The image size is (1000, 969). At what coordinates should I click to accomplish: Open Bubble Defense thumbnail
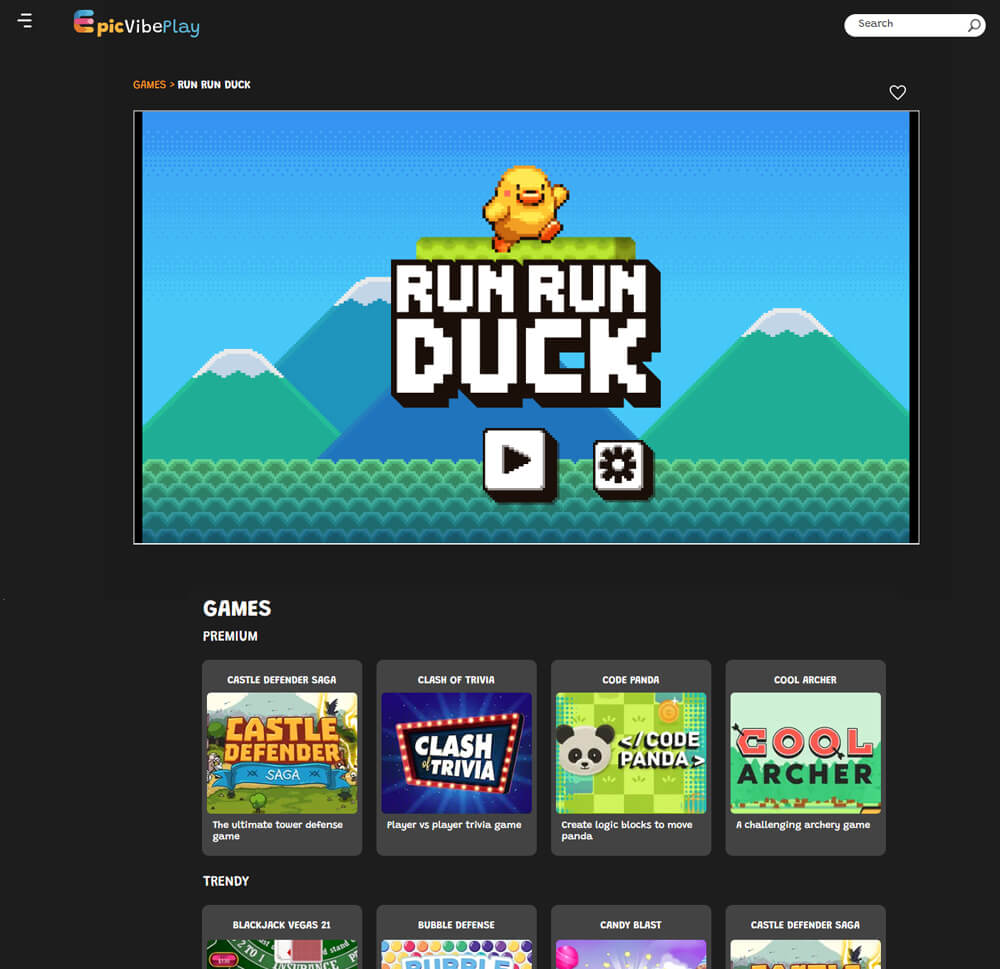pos(456,954)
